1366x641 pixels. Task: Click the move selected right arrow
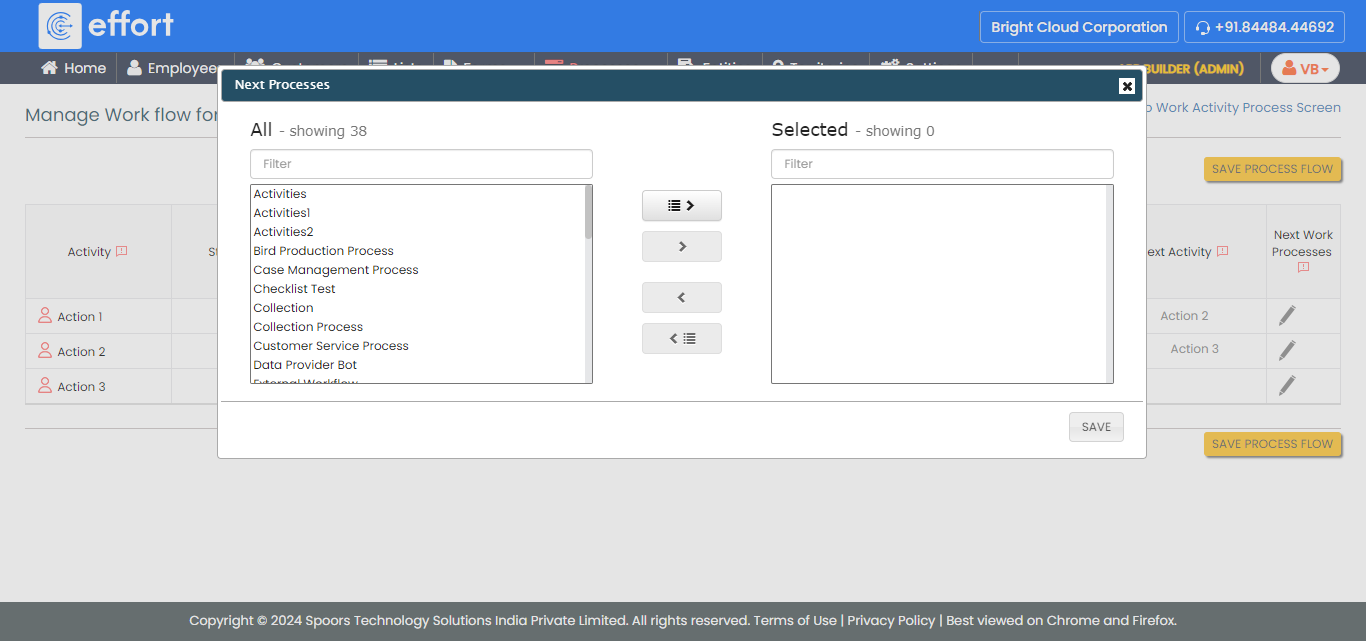(x=681, y=247)
